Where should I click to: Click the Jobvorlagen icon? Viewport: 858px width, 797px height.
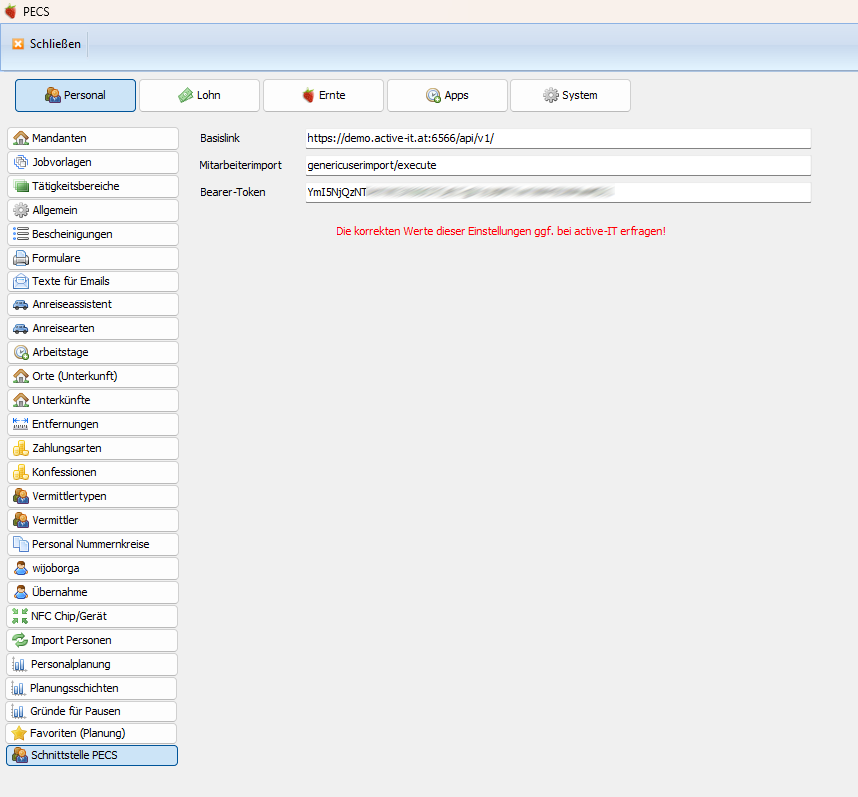[20, 162]
